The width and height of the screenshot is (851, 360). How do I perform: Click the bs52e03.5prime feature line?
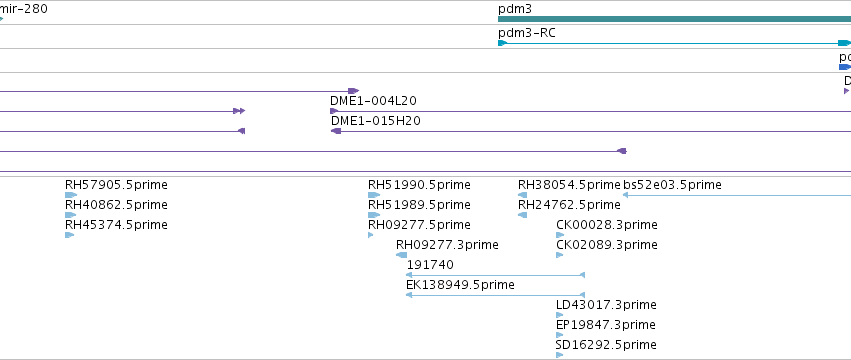[736, 195]
